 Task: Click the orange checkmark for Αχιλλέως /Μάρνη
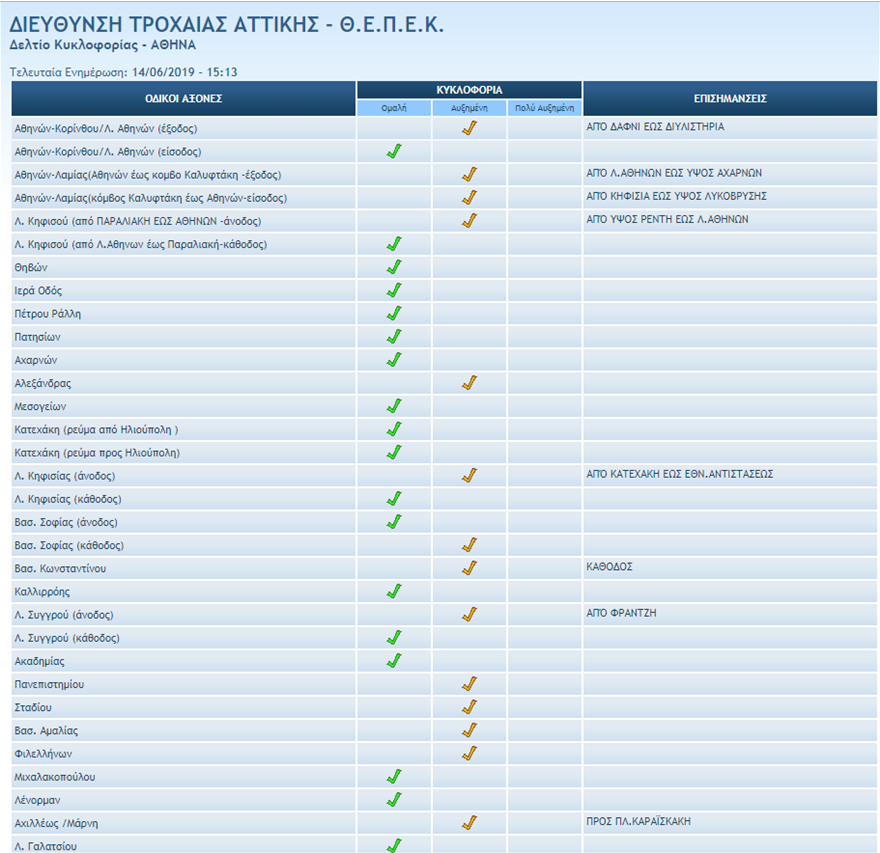[469, 823]
